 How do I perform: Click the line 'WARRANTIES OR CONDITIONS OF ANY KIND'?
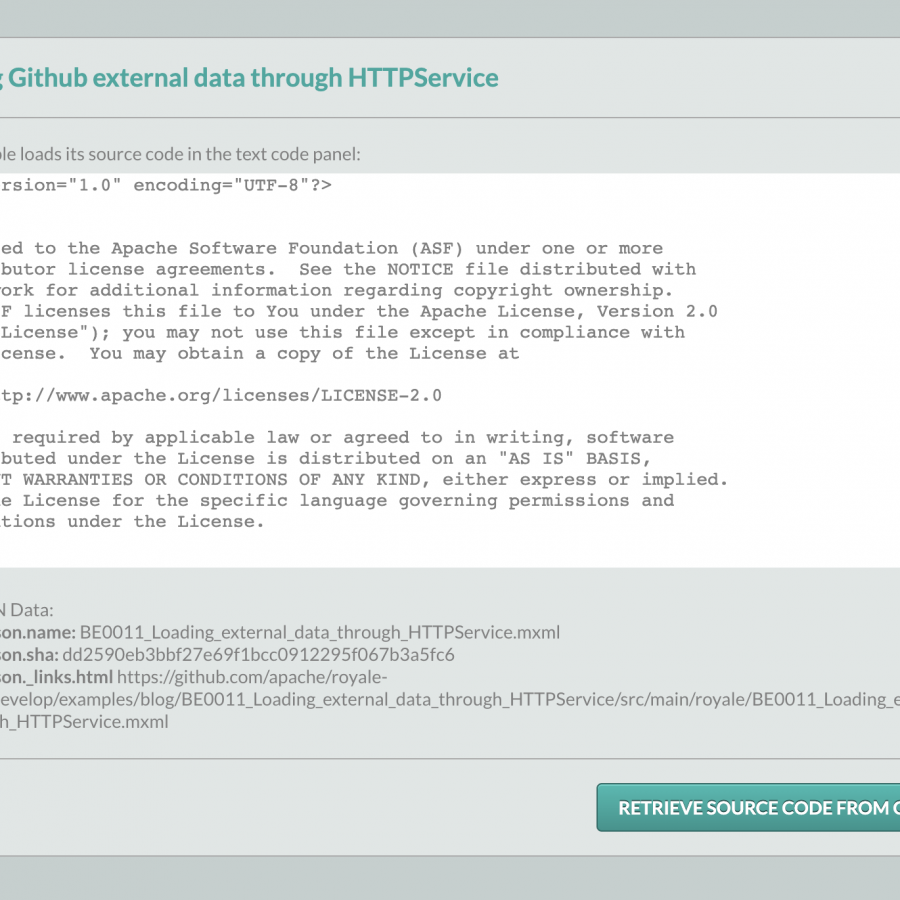360,479
